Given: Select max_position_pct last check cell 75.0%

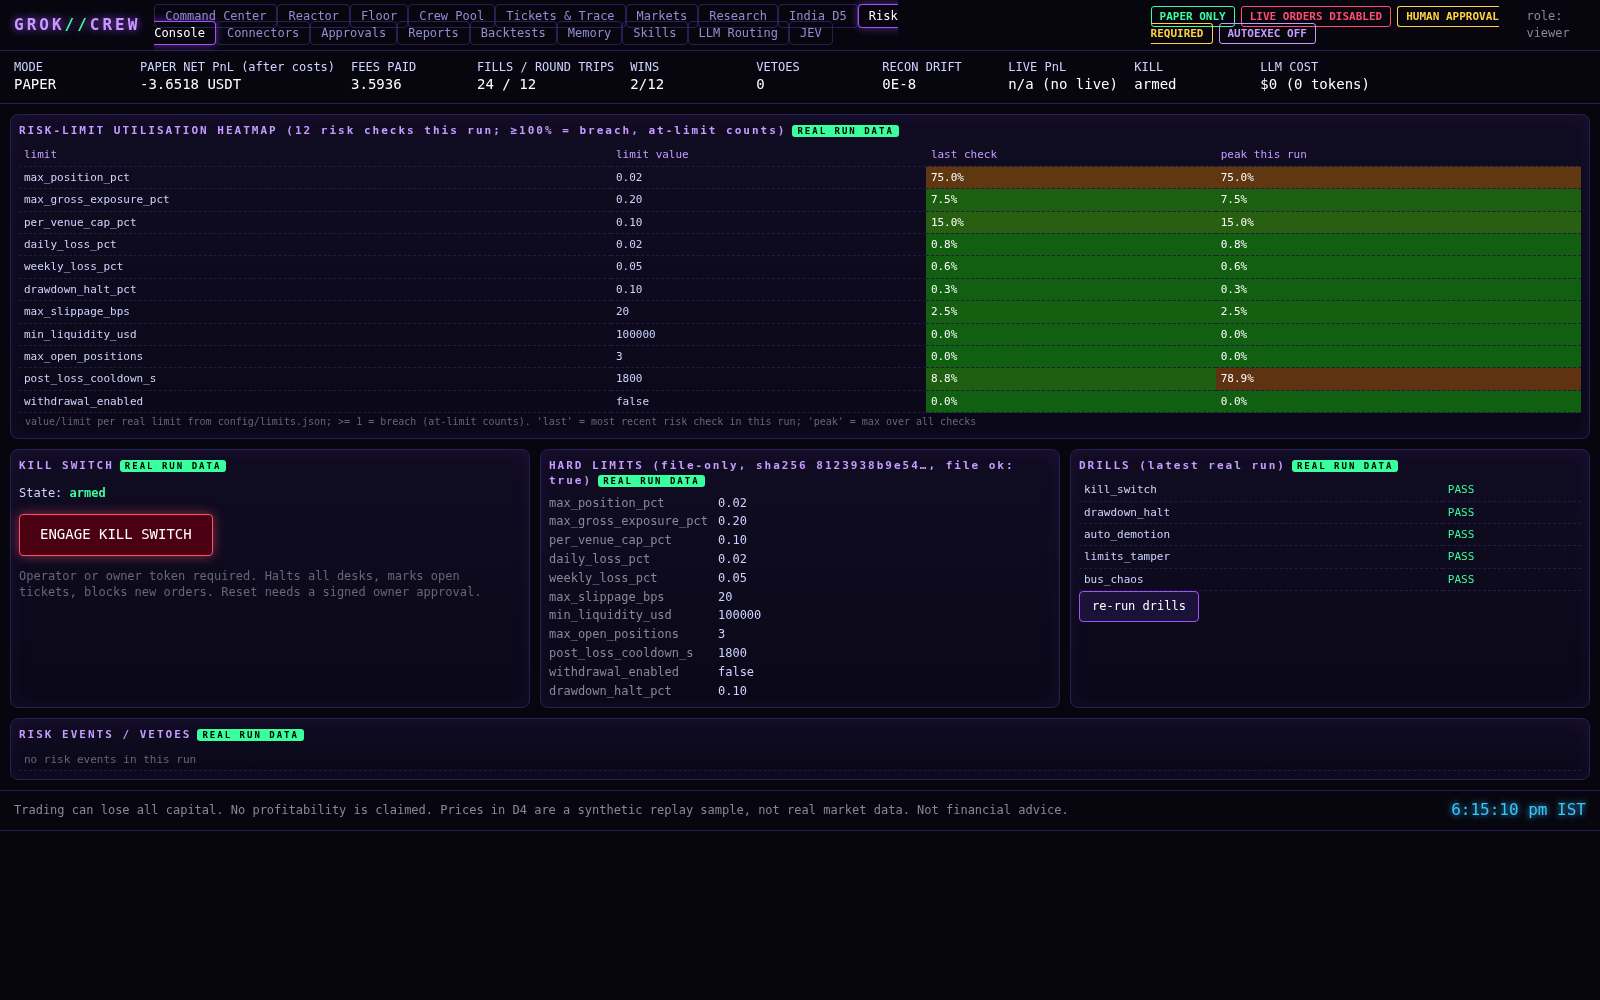Looking at the screenshot, I should click(1070, 178).
